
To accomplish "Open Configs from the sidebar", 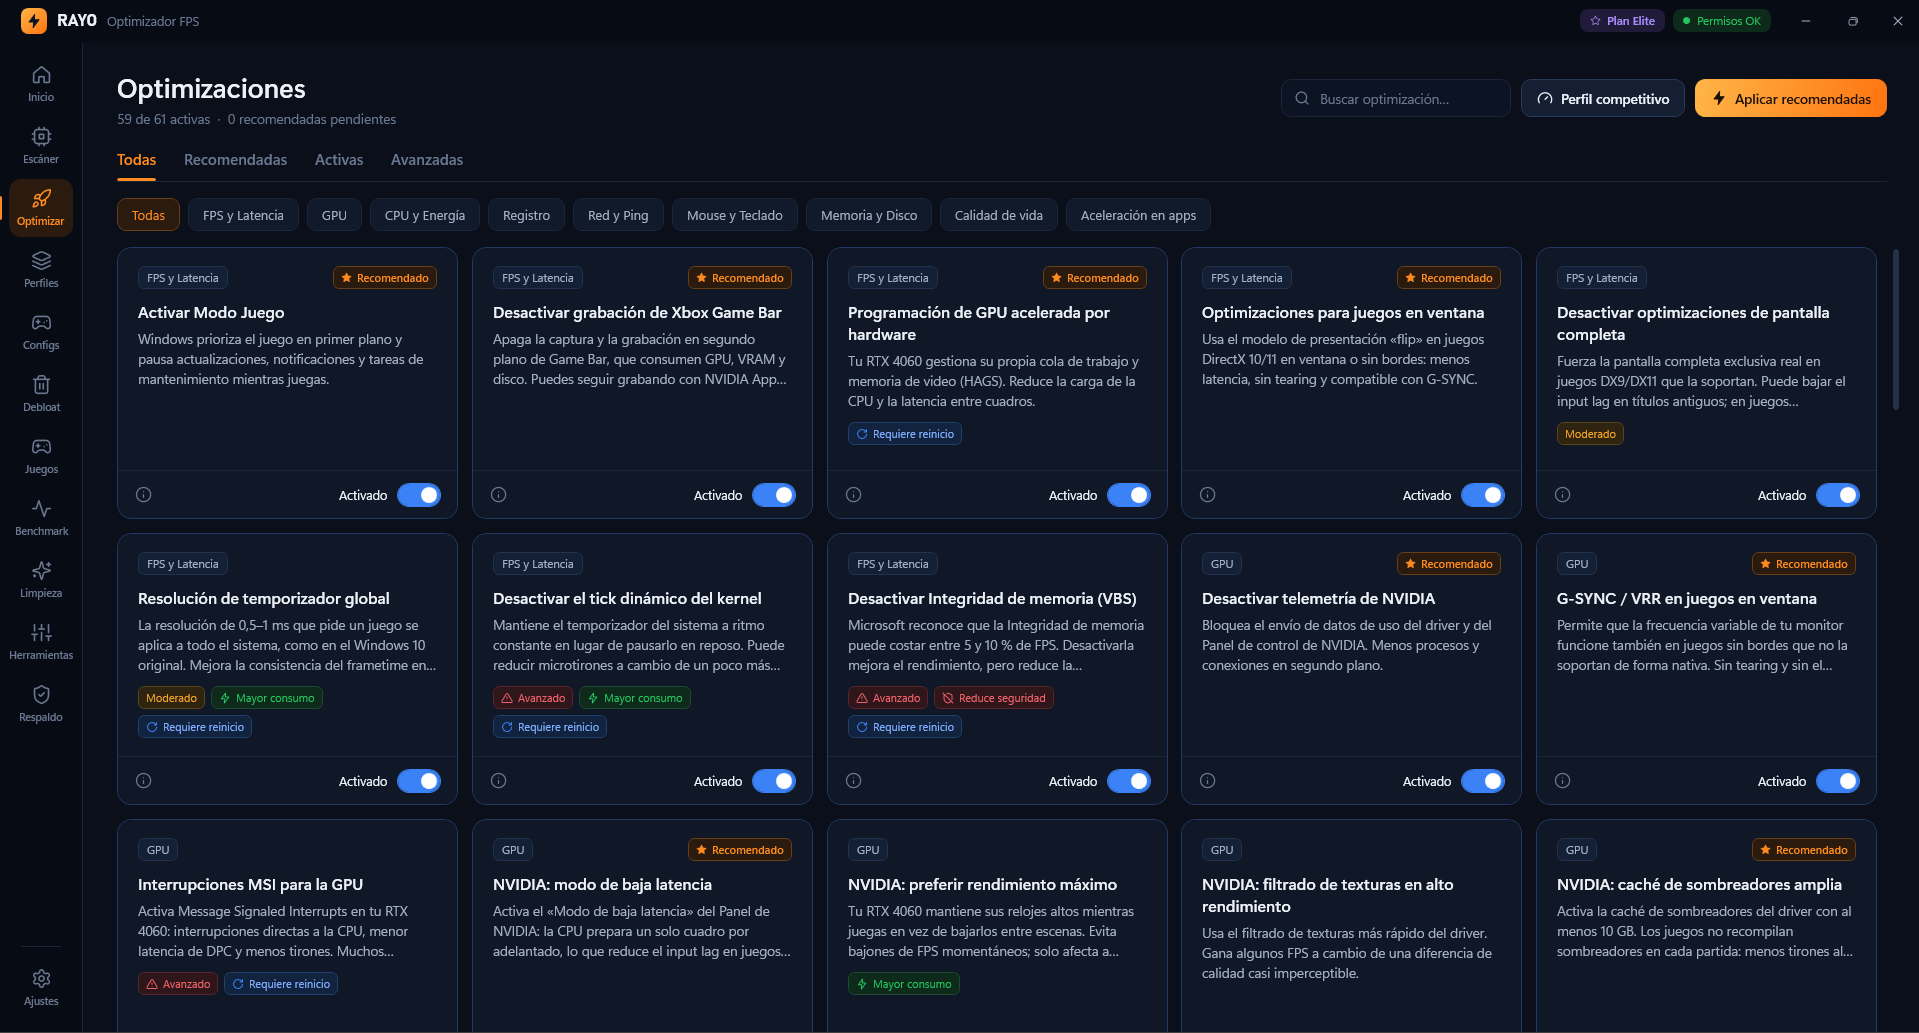I will click(x=41, y=332).
